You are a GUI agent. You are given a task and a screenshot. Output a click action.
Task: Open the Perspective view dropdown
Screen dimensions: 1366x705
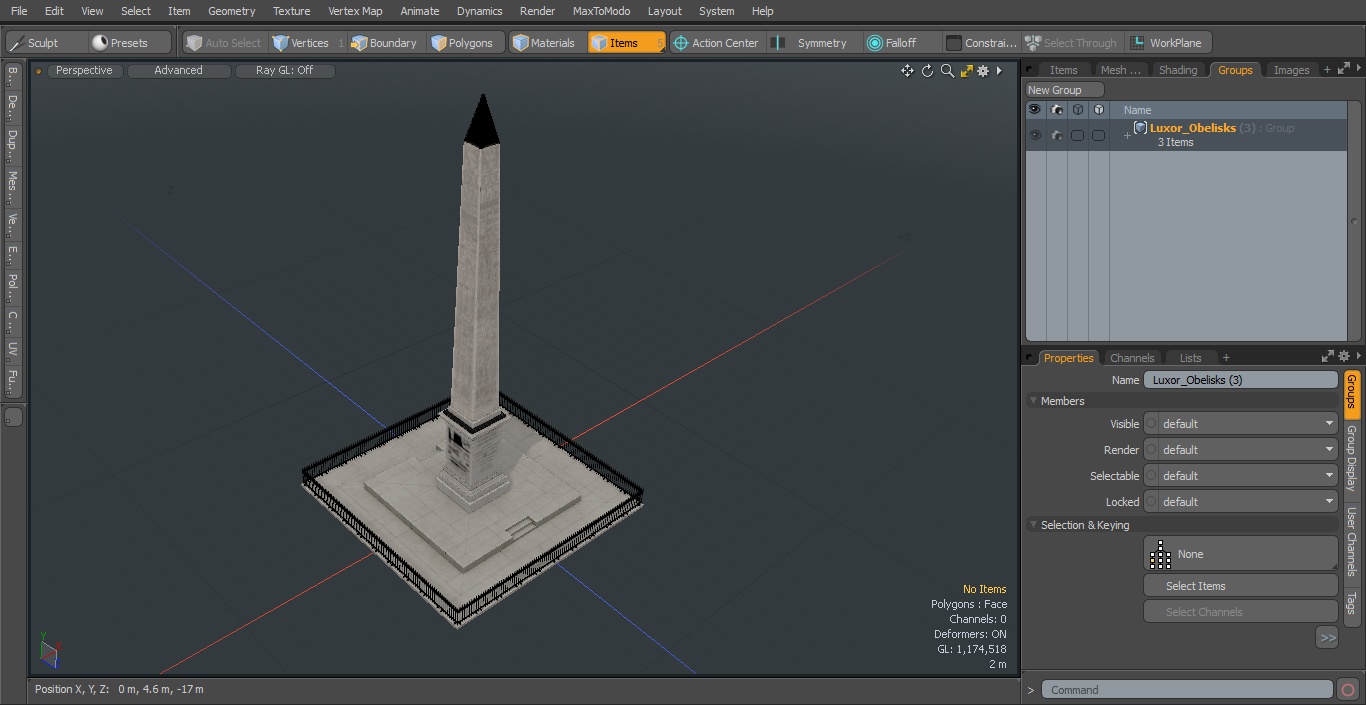pos(84,71)
